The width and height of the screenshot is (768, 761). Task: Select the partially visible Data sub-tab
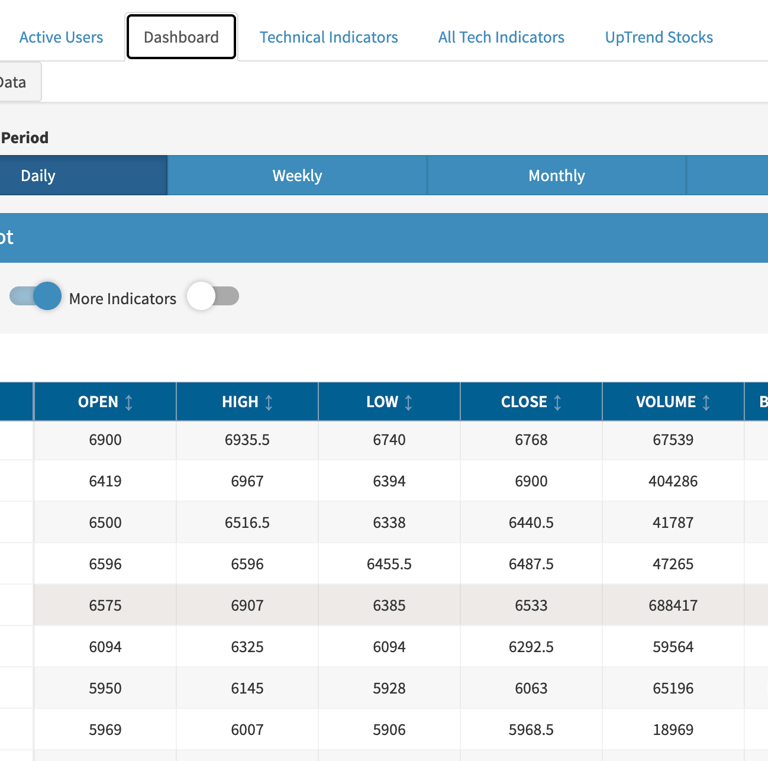point(20,82)
